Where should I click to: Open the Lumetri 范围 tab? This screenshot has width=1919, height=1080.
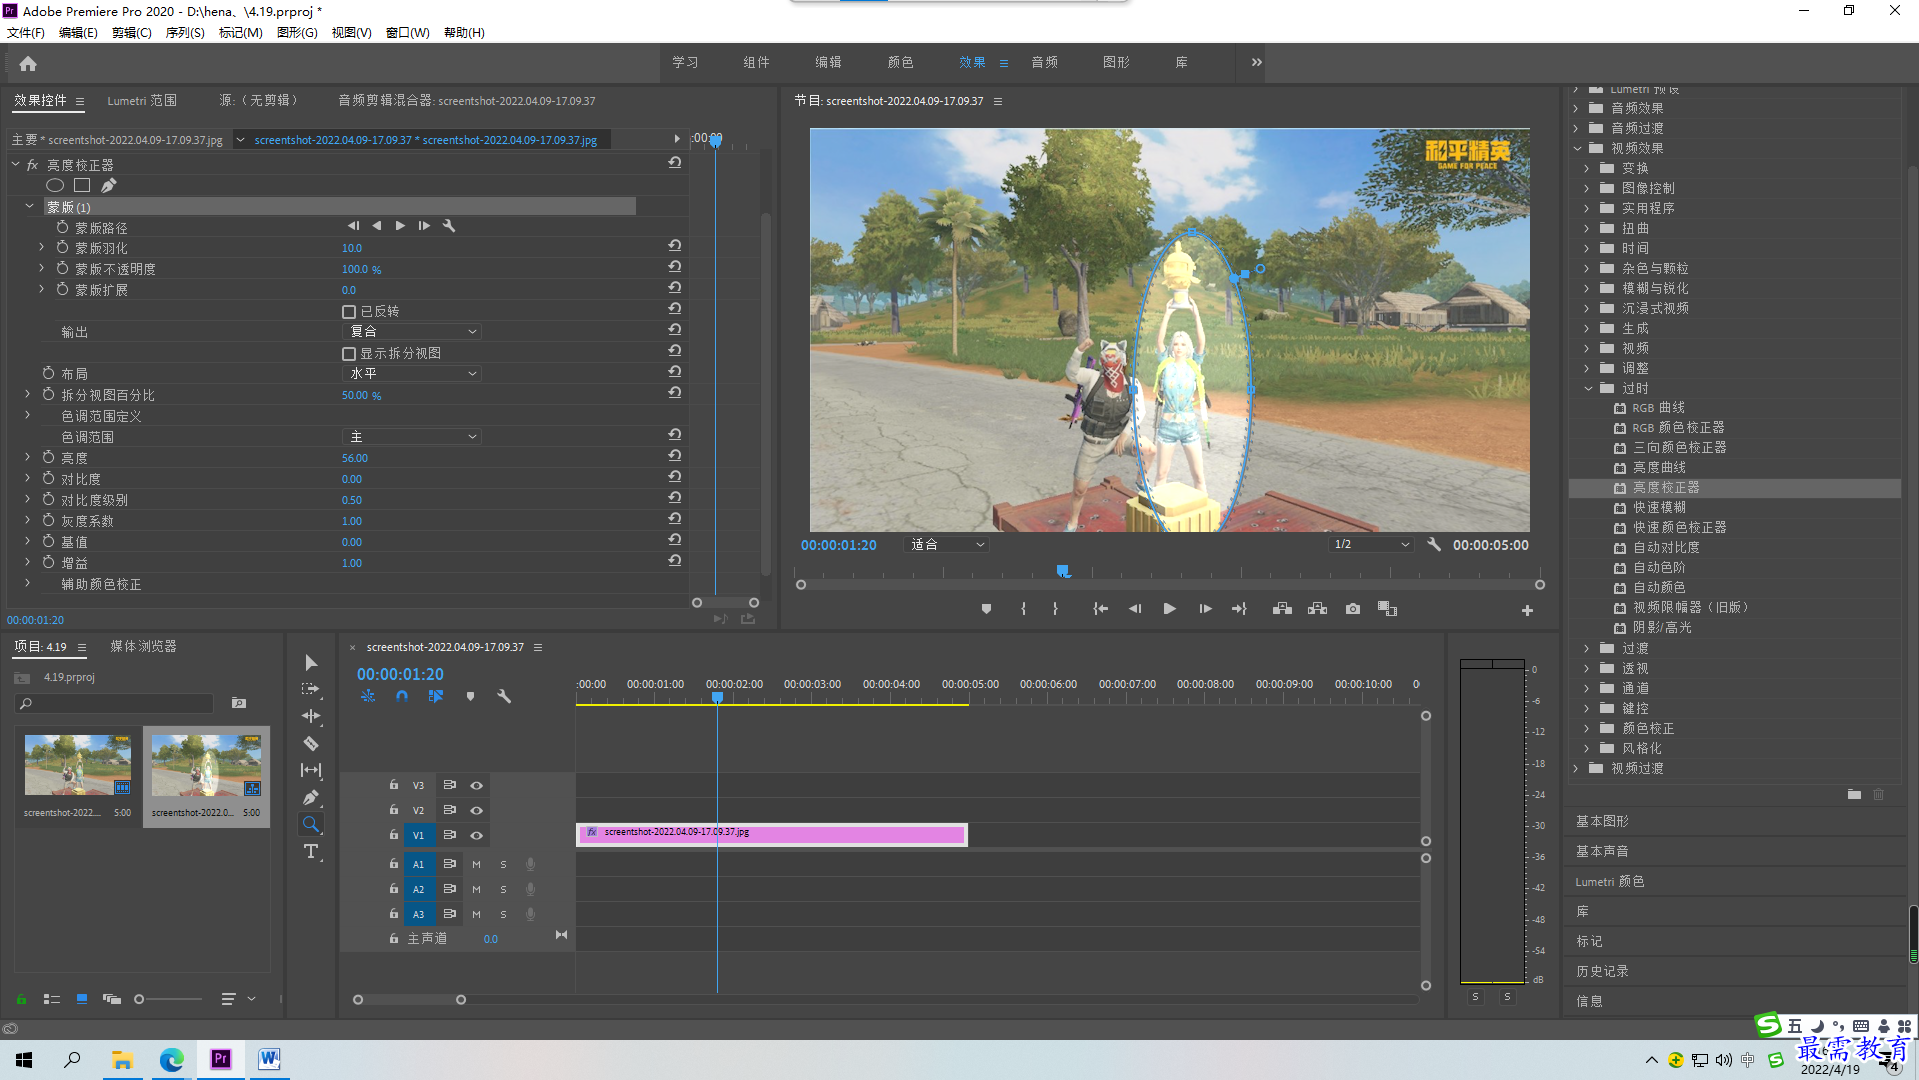tap(142, 101)
